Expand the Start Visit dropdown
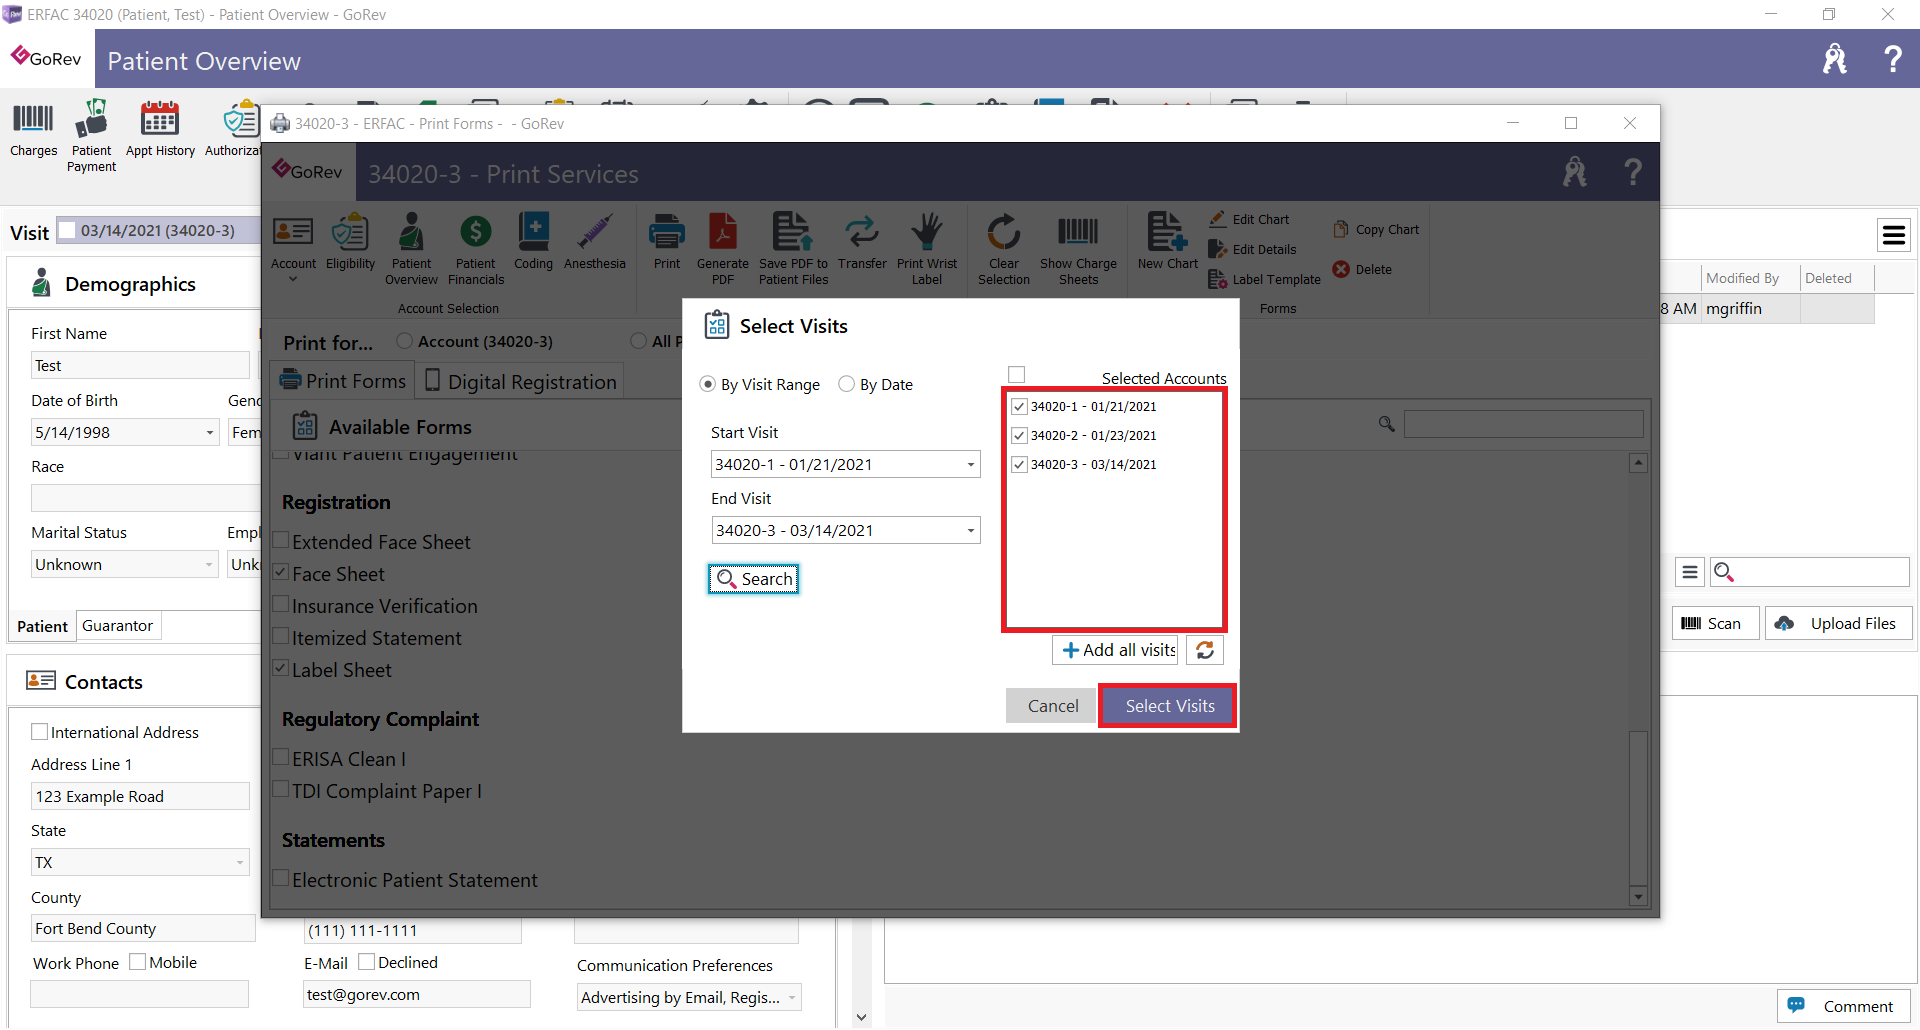This screenshot has width=1920, height=1030. click(x=970, y=465)
